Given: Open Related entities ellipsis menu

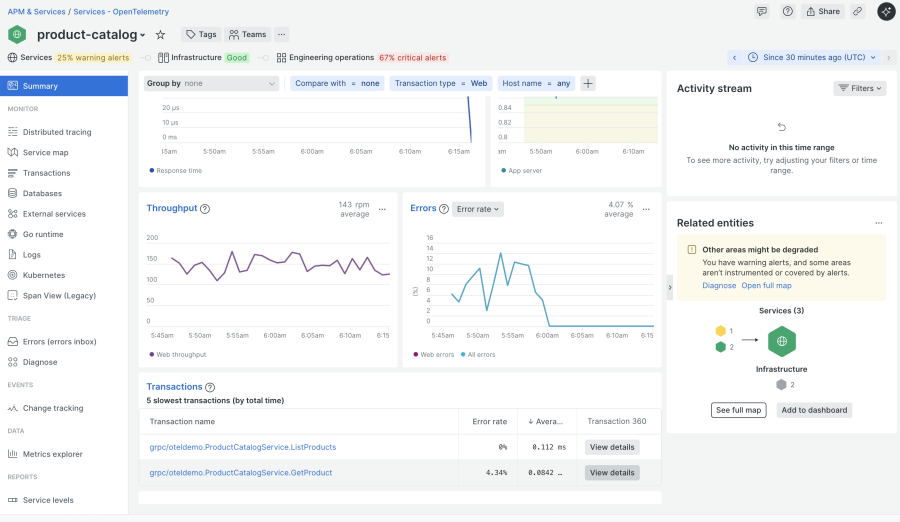Looking at the screenshot, I should click(x=879, y=223).
